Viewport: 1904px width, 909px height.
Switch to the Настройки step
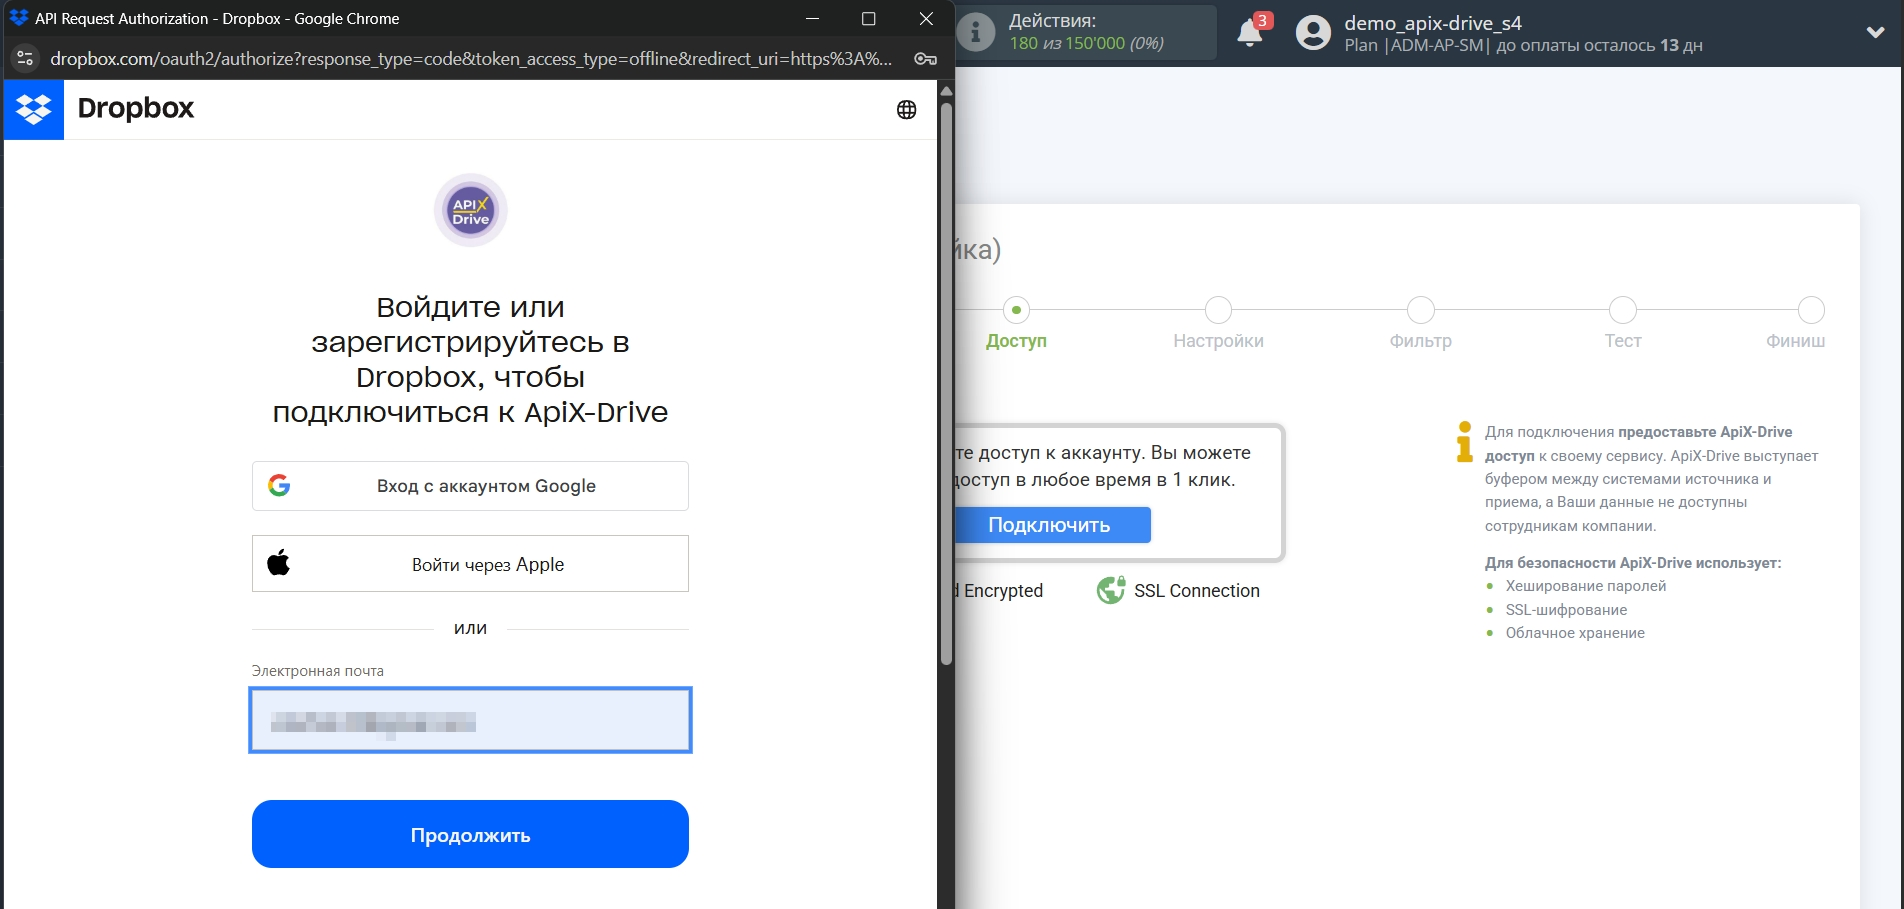coord(1218,311)
